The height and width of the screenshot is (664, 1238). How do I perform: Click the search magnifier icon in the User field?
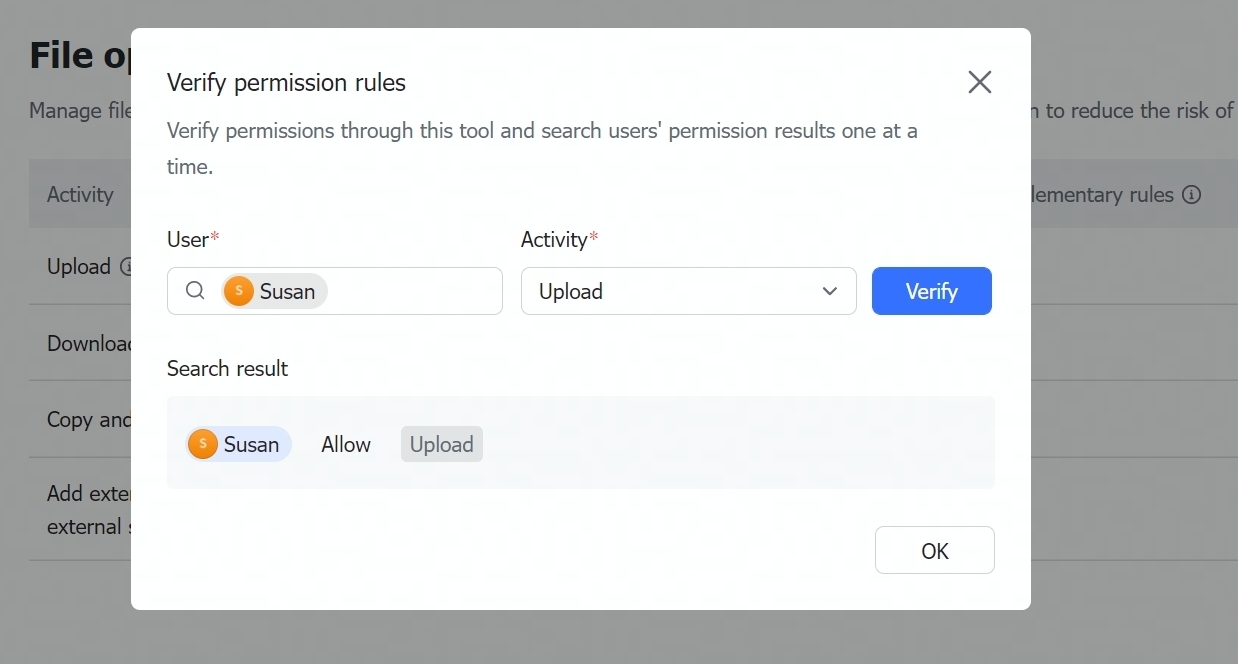[x=194, y=291]
